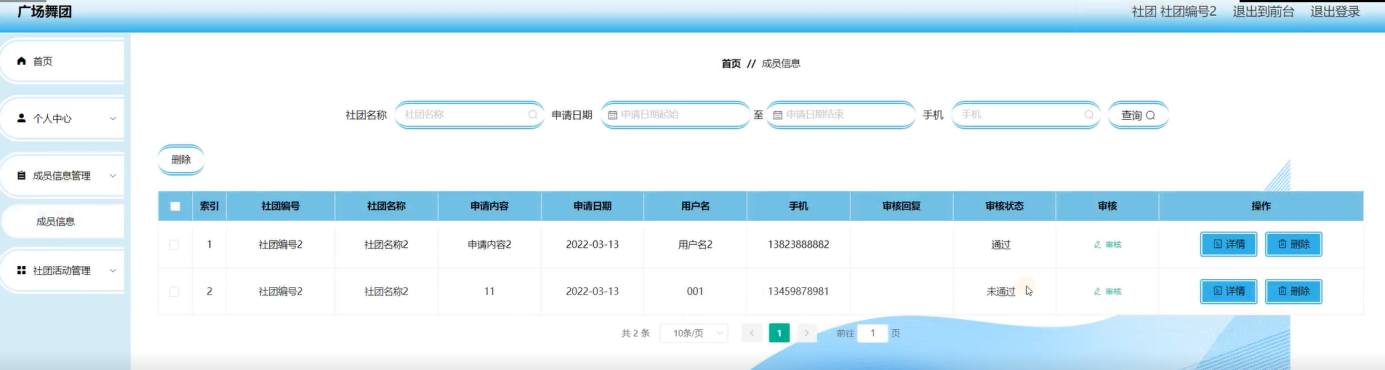Click 退出到前台 in the top bar
Image resolution: width=1385 pixels, height=370 pixels.
click(1263, 12)
